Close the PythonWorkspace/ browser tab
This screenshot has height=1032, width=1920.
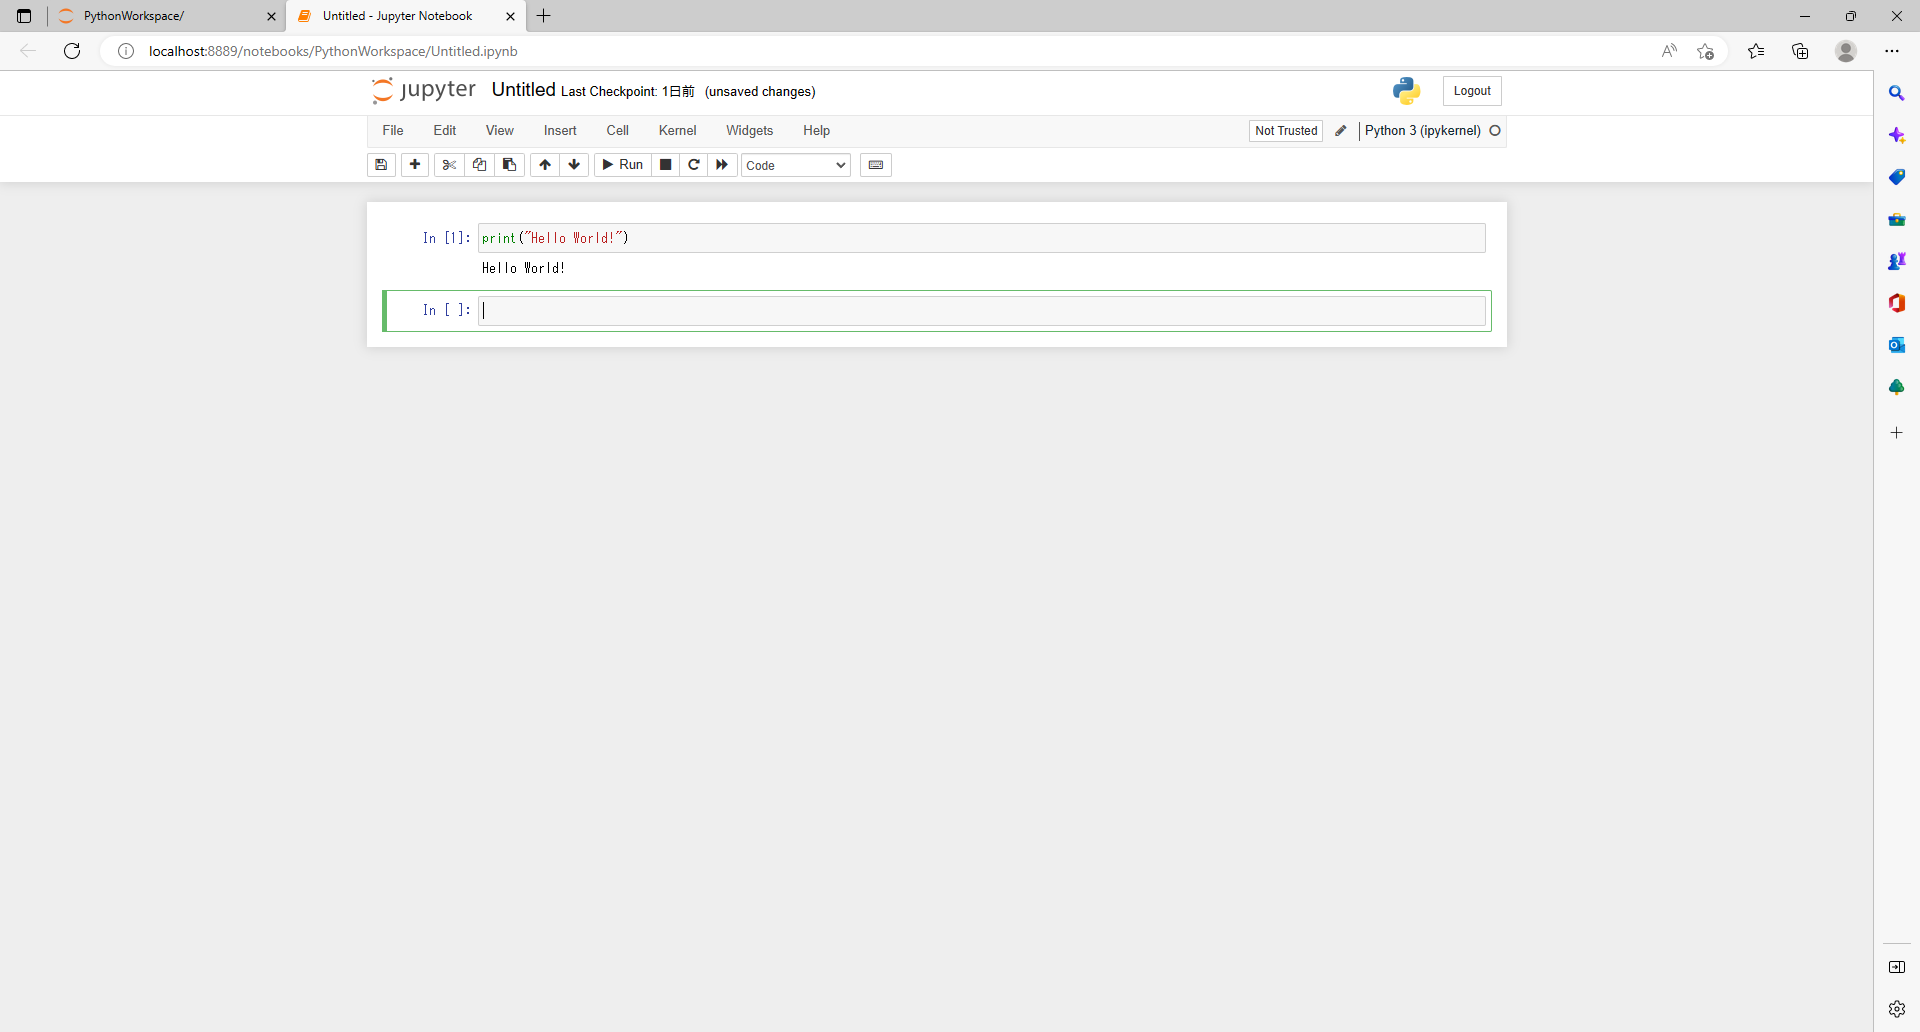[x=271, y=16]
